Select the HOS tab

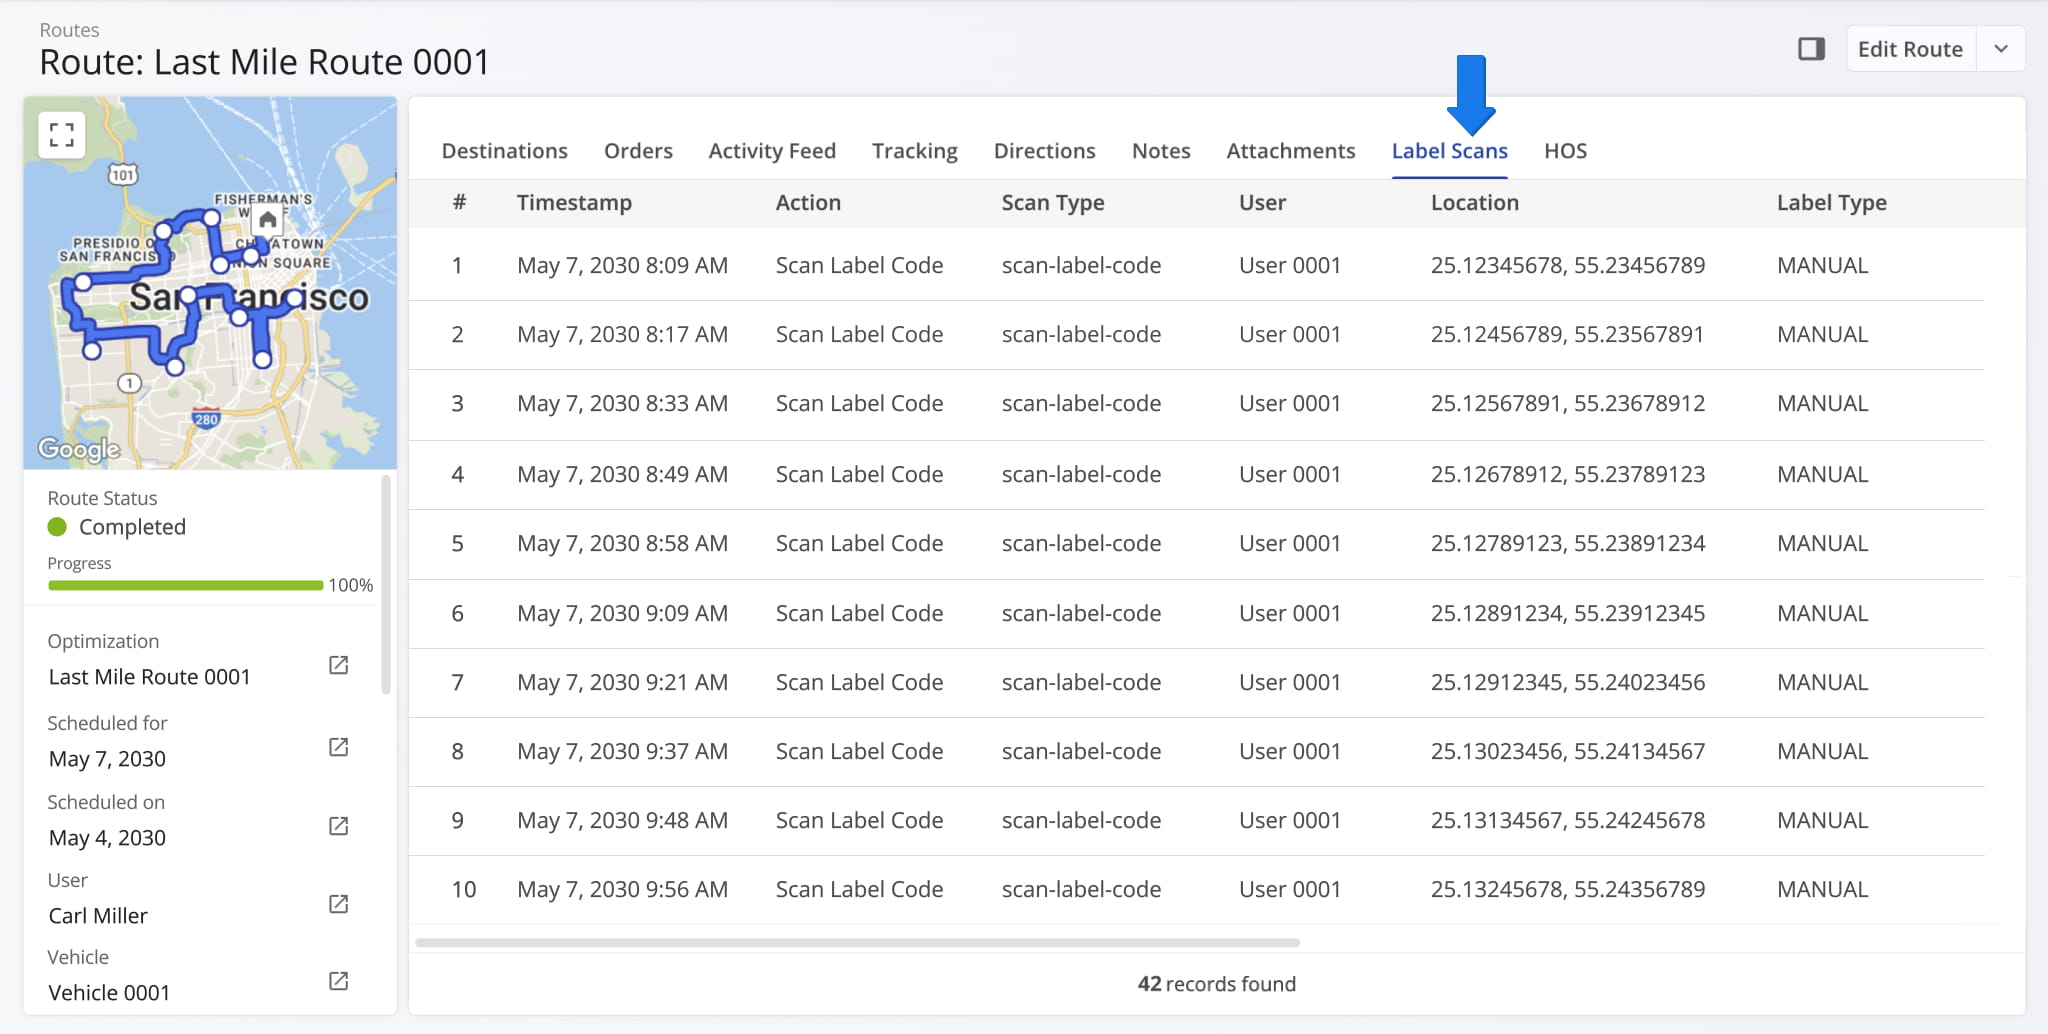[1565, 151]
